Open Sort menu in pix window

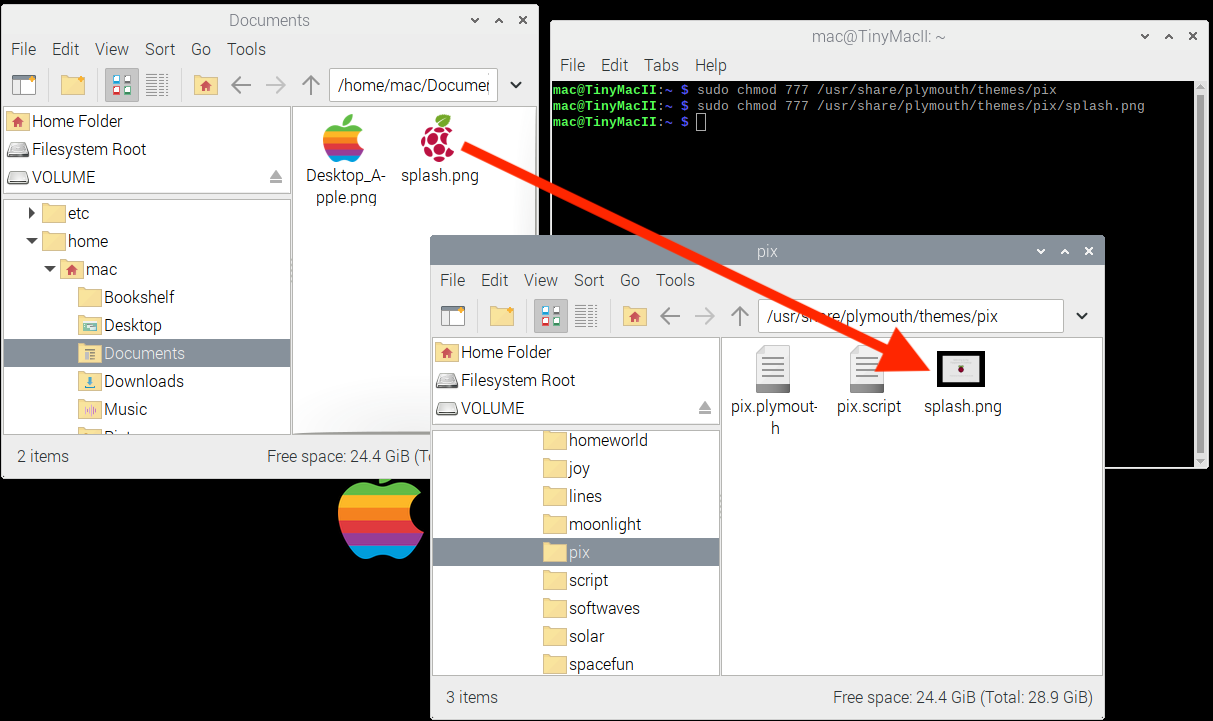tap(589, 280)
